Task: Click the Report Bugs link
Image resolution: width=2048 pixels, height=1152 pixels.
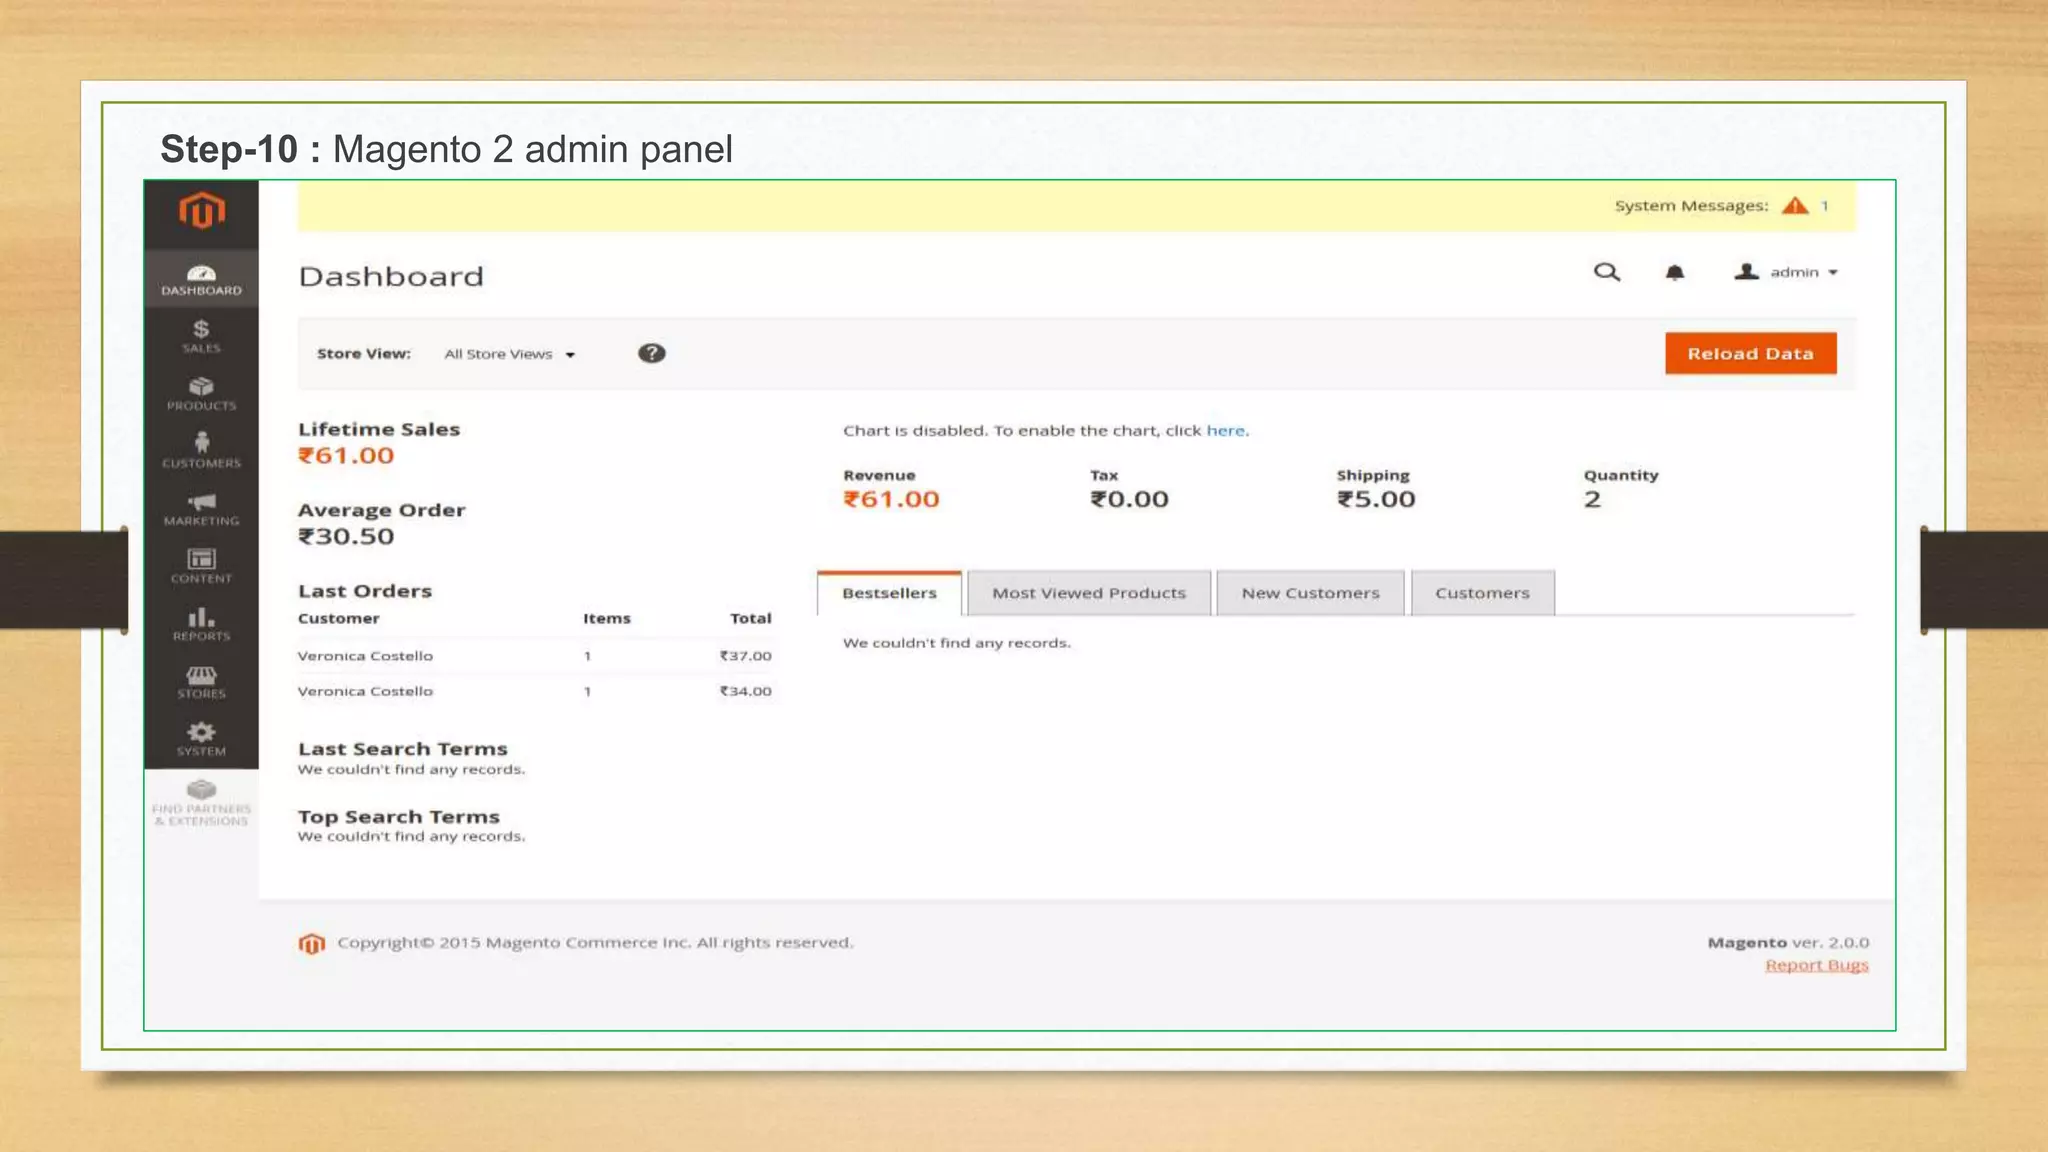Action: [x=1816, y=965]
